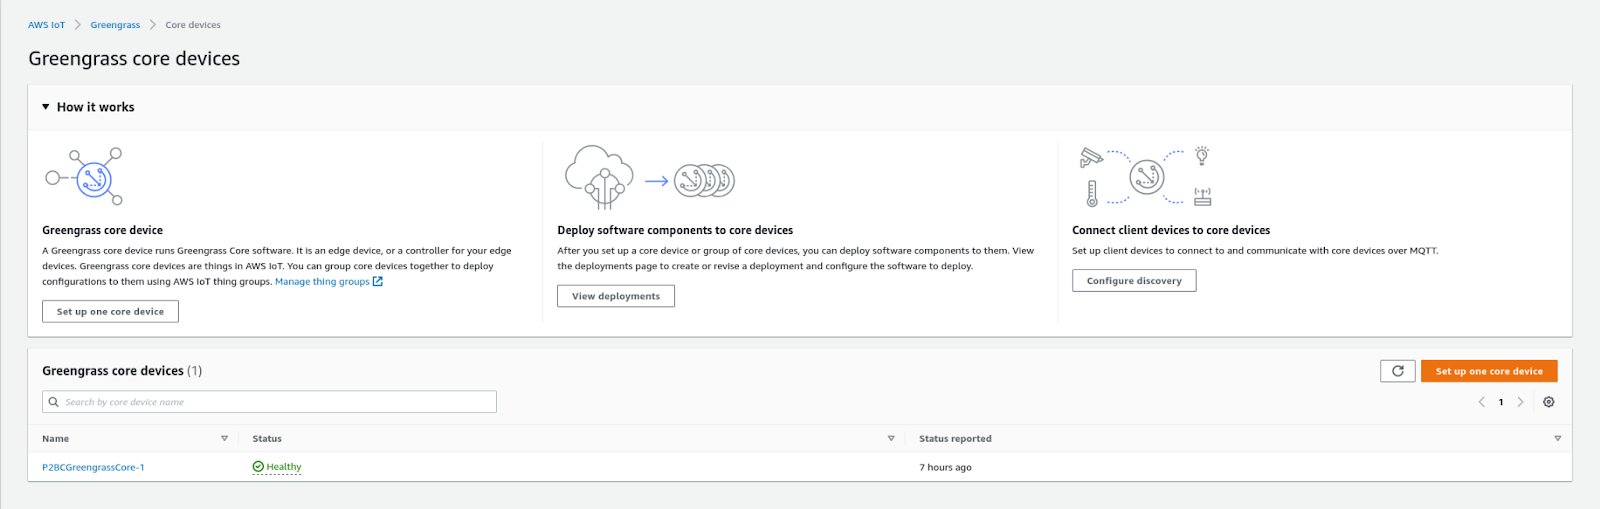Click the previous page arrow
The width and height of the screenshot is (1600, 509).
(x=1481, y=402)
